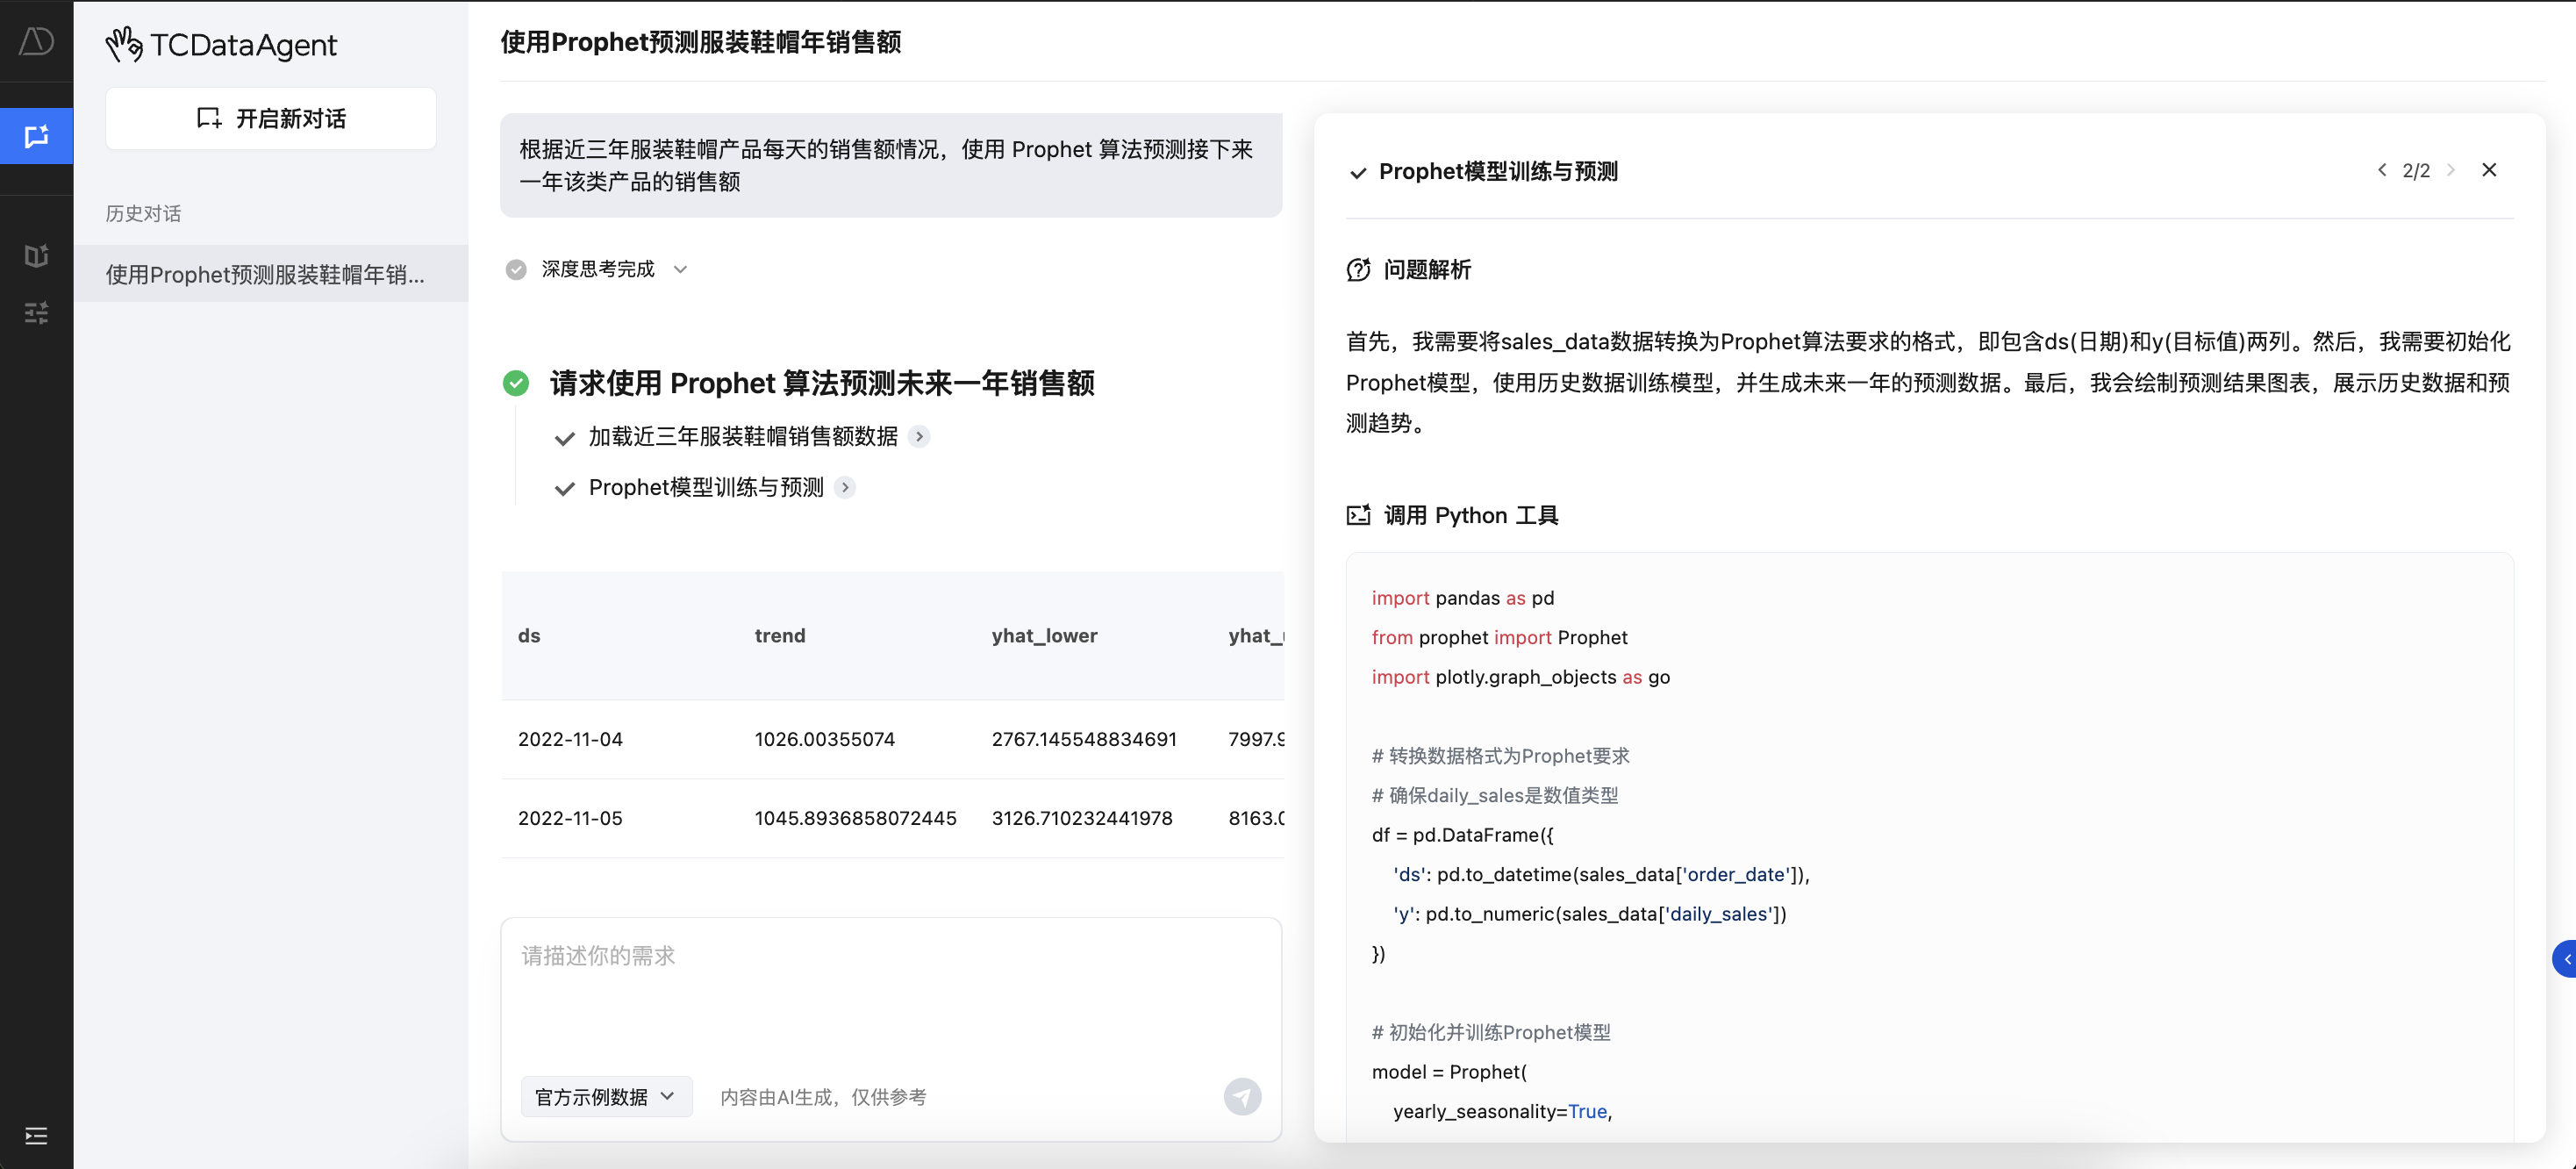Expand the 加载近三年服装鞋帽销售额数据 step arrow
This screenshot has width=2576, height=1169.
pos(919,436)
